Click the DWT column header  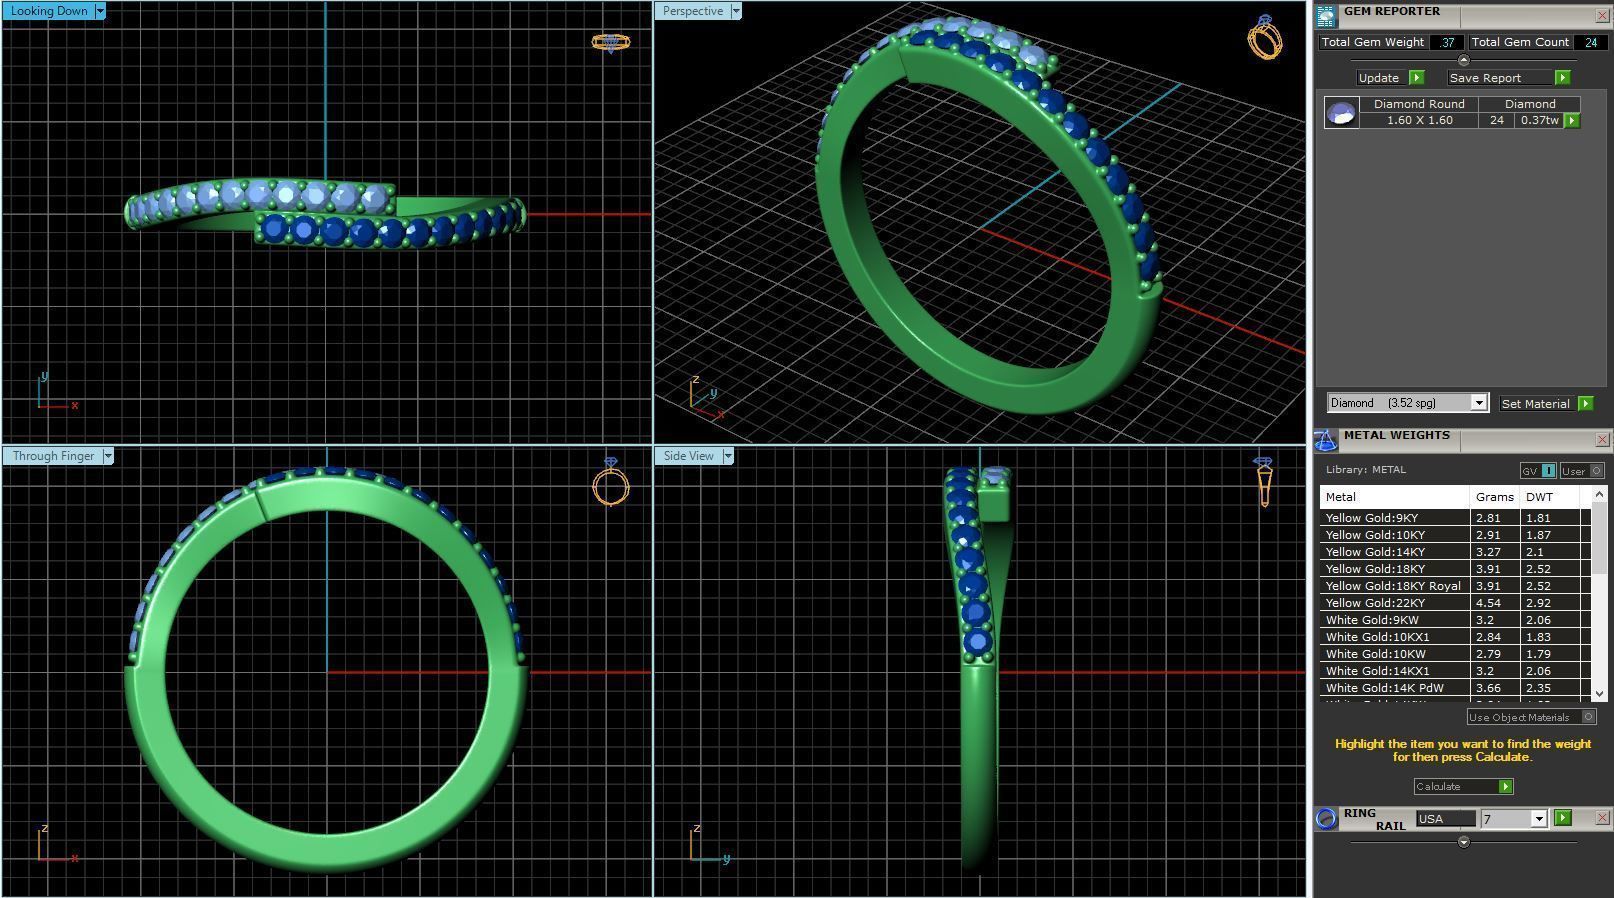[1550, 497]
